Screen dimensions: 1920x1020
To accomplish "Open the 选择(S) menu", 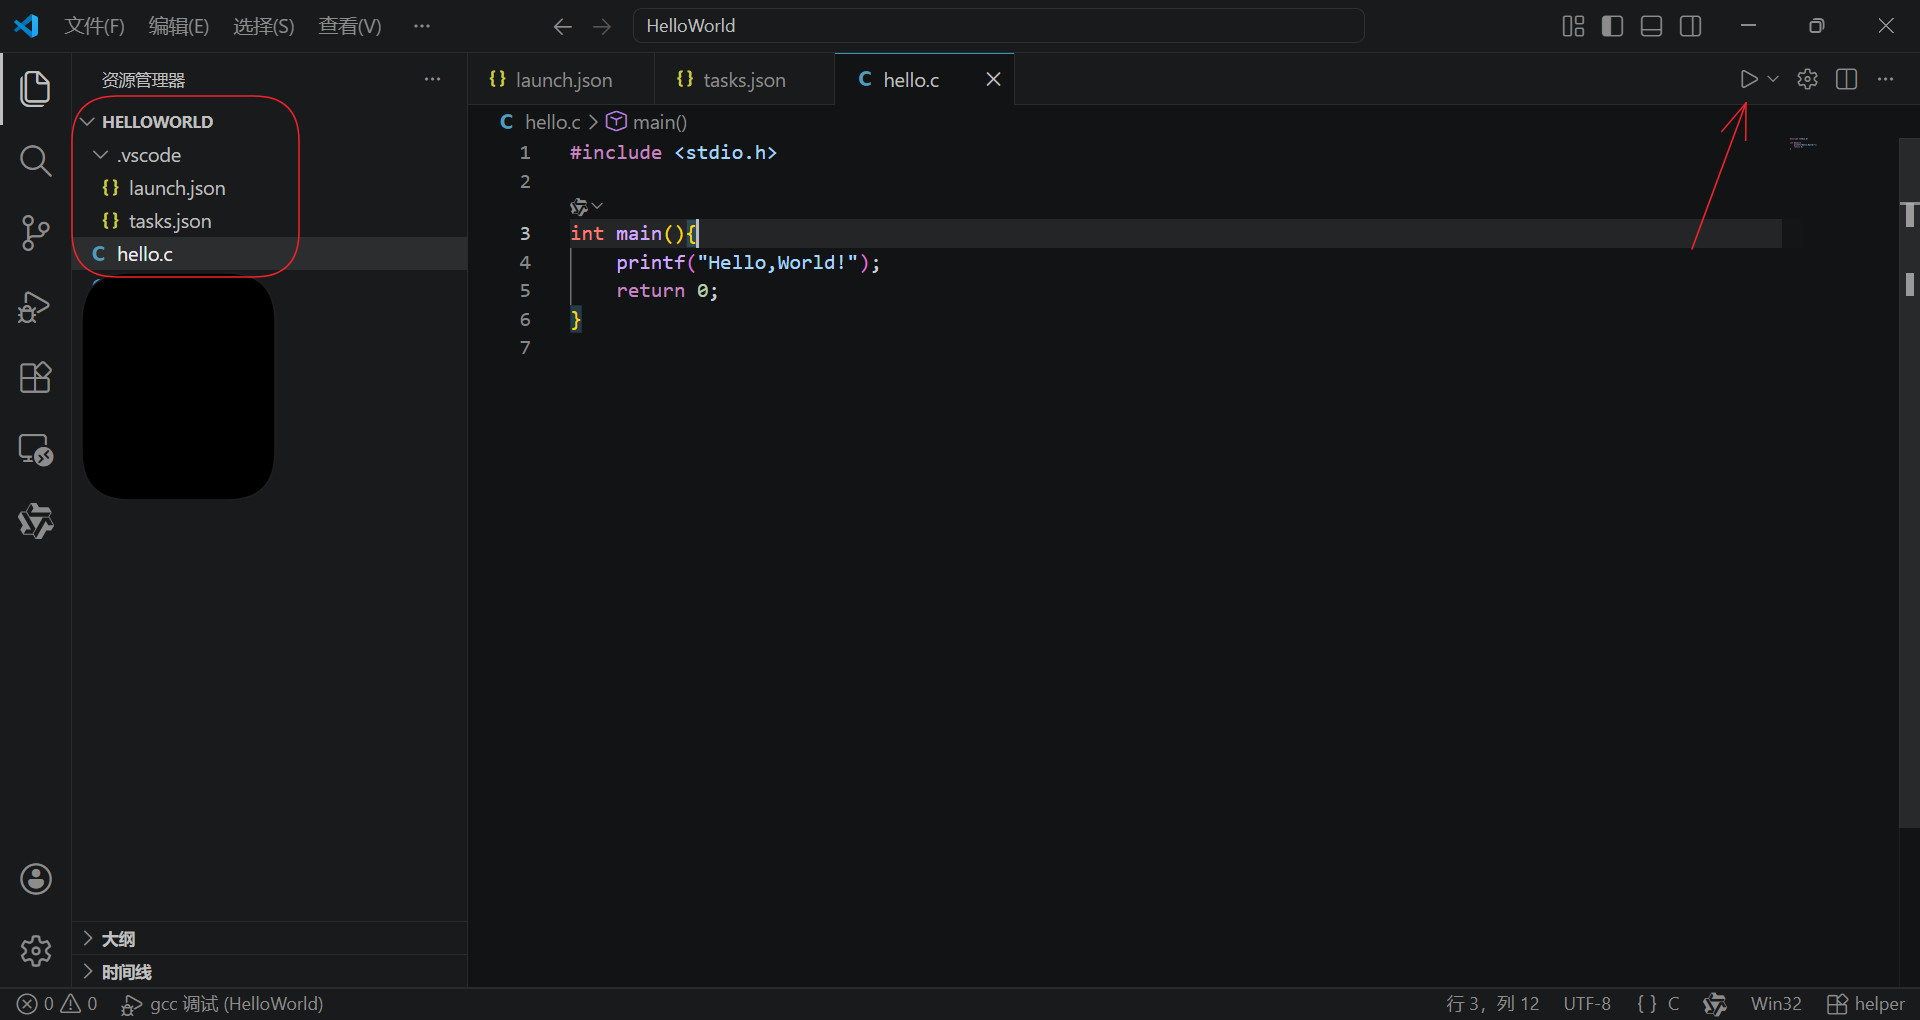I will coord(264,26).
